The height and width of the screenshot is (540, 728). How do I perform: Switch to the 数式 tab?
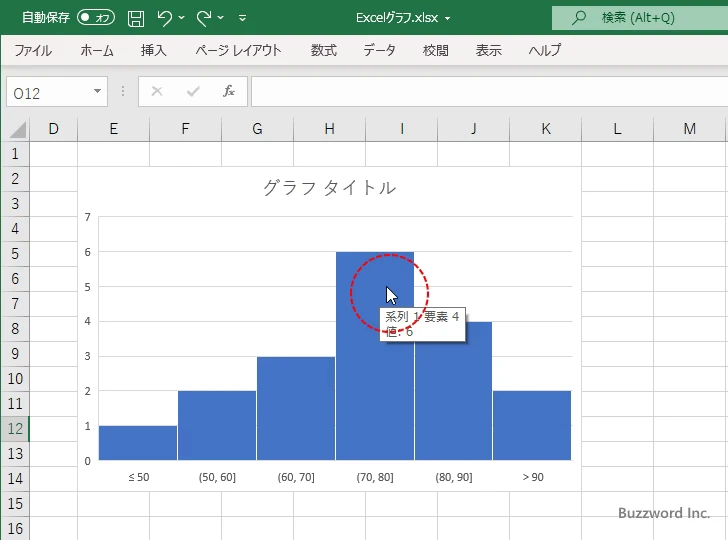(x=324, y=50)
